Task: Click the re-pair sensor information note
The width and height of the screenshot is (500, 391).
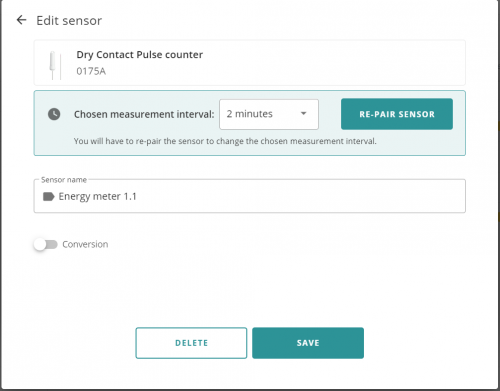Action: click(x=225, y=141)
